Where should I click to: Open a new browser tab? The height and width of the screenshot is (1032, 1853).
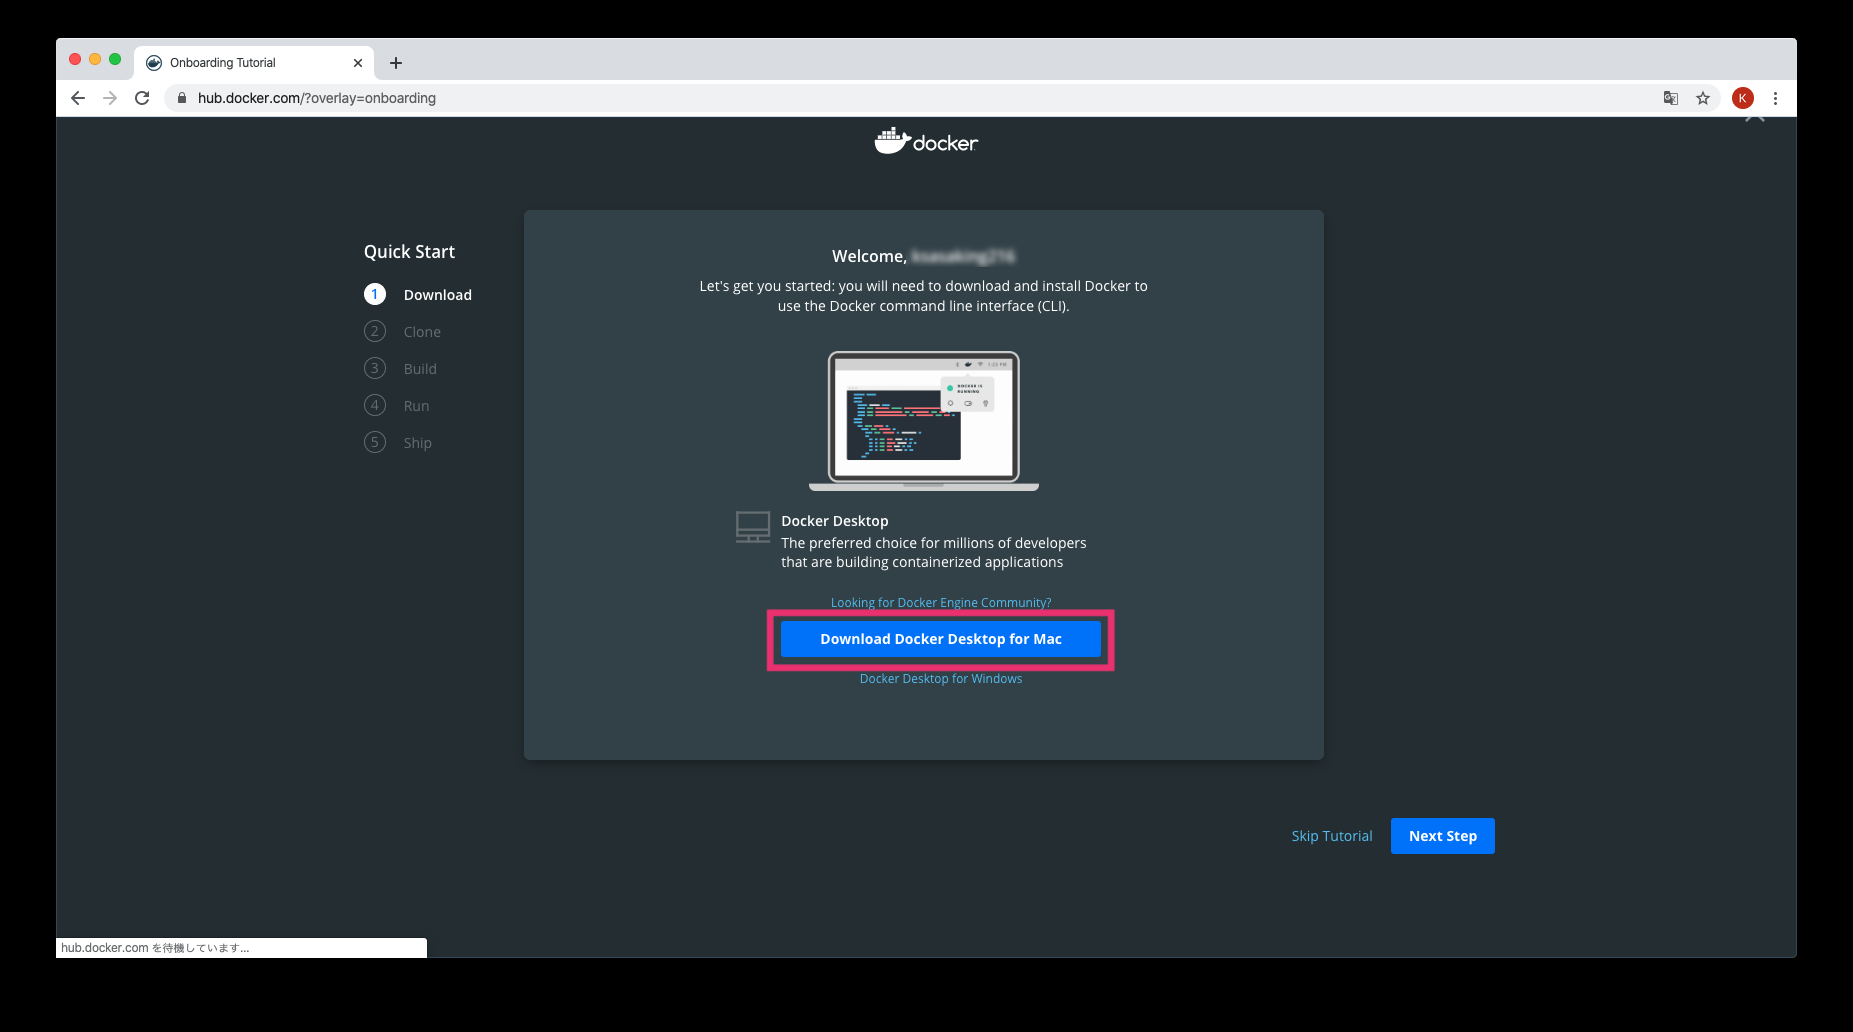pos(395,62)
